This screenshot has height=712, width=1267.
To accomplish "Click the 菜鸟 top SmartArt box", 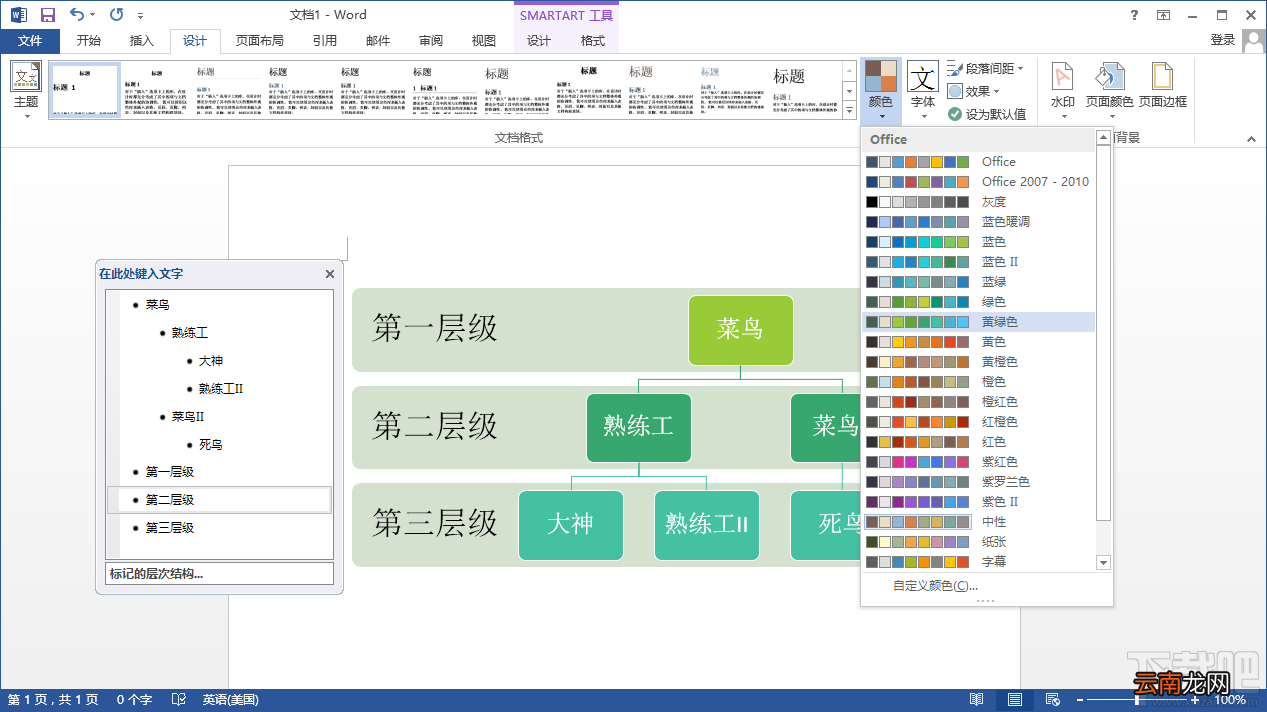I will [x=741, y=330].
